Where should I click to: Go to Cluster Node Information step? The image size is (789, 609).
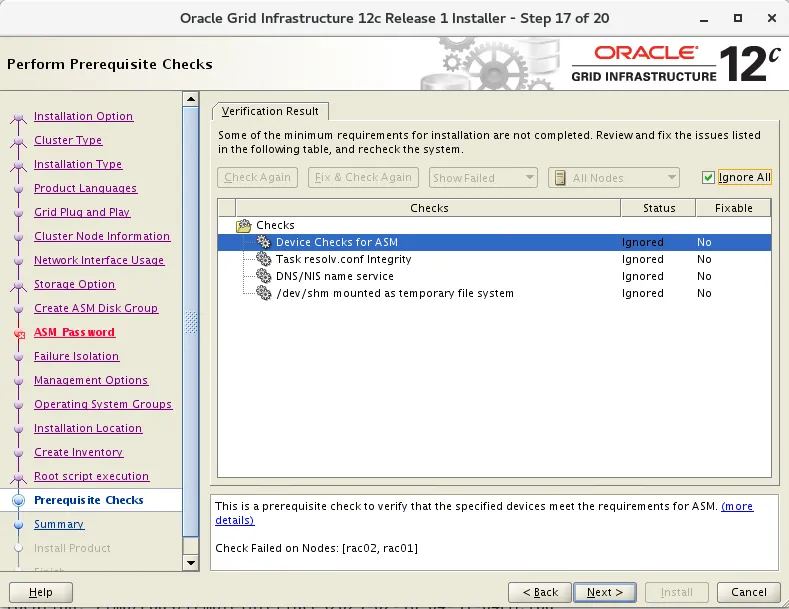point(102,237)
